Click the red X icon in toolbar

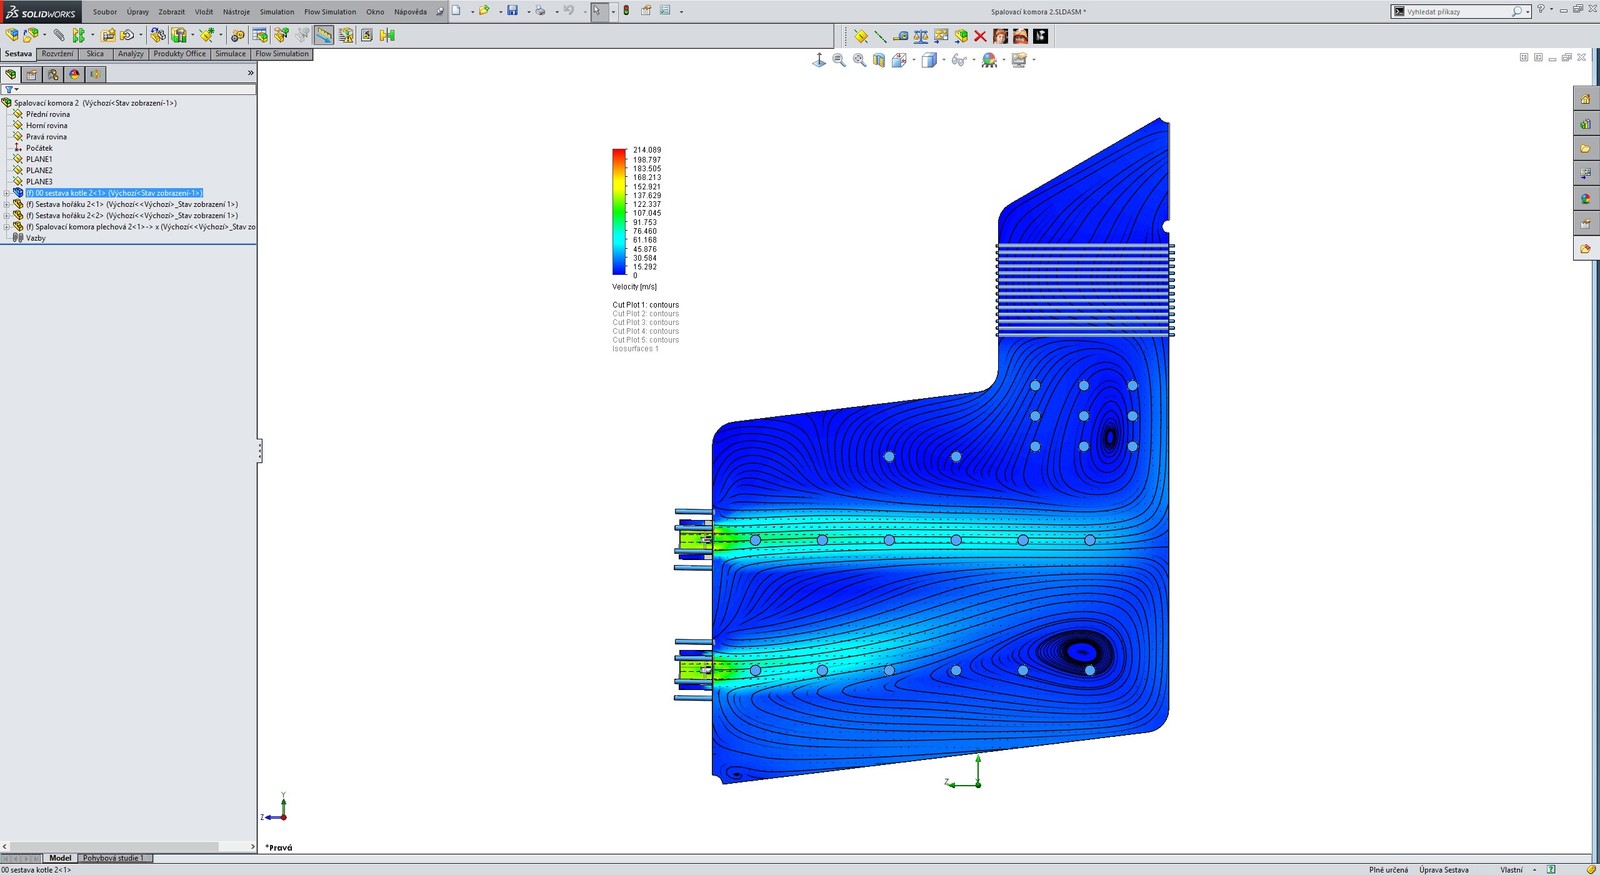point(980,36)
